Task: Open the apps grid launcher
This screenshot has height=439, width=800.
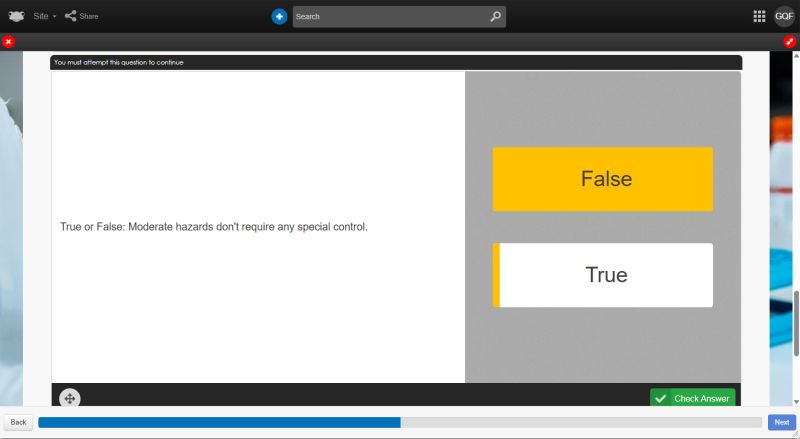Action: pyautogui.click(x=759, y=16)
